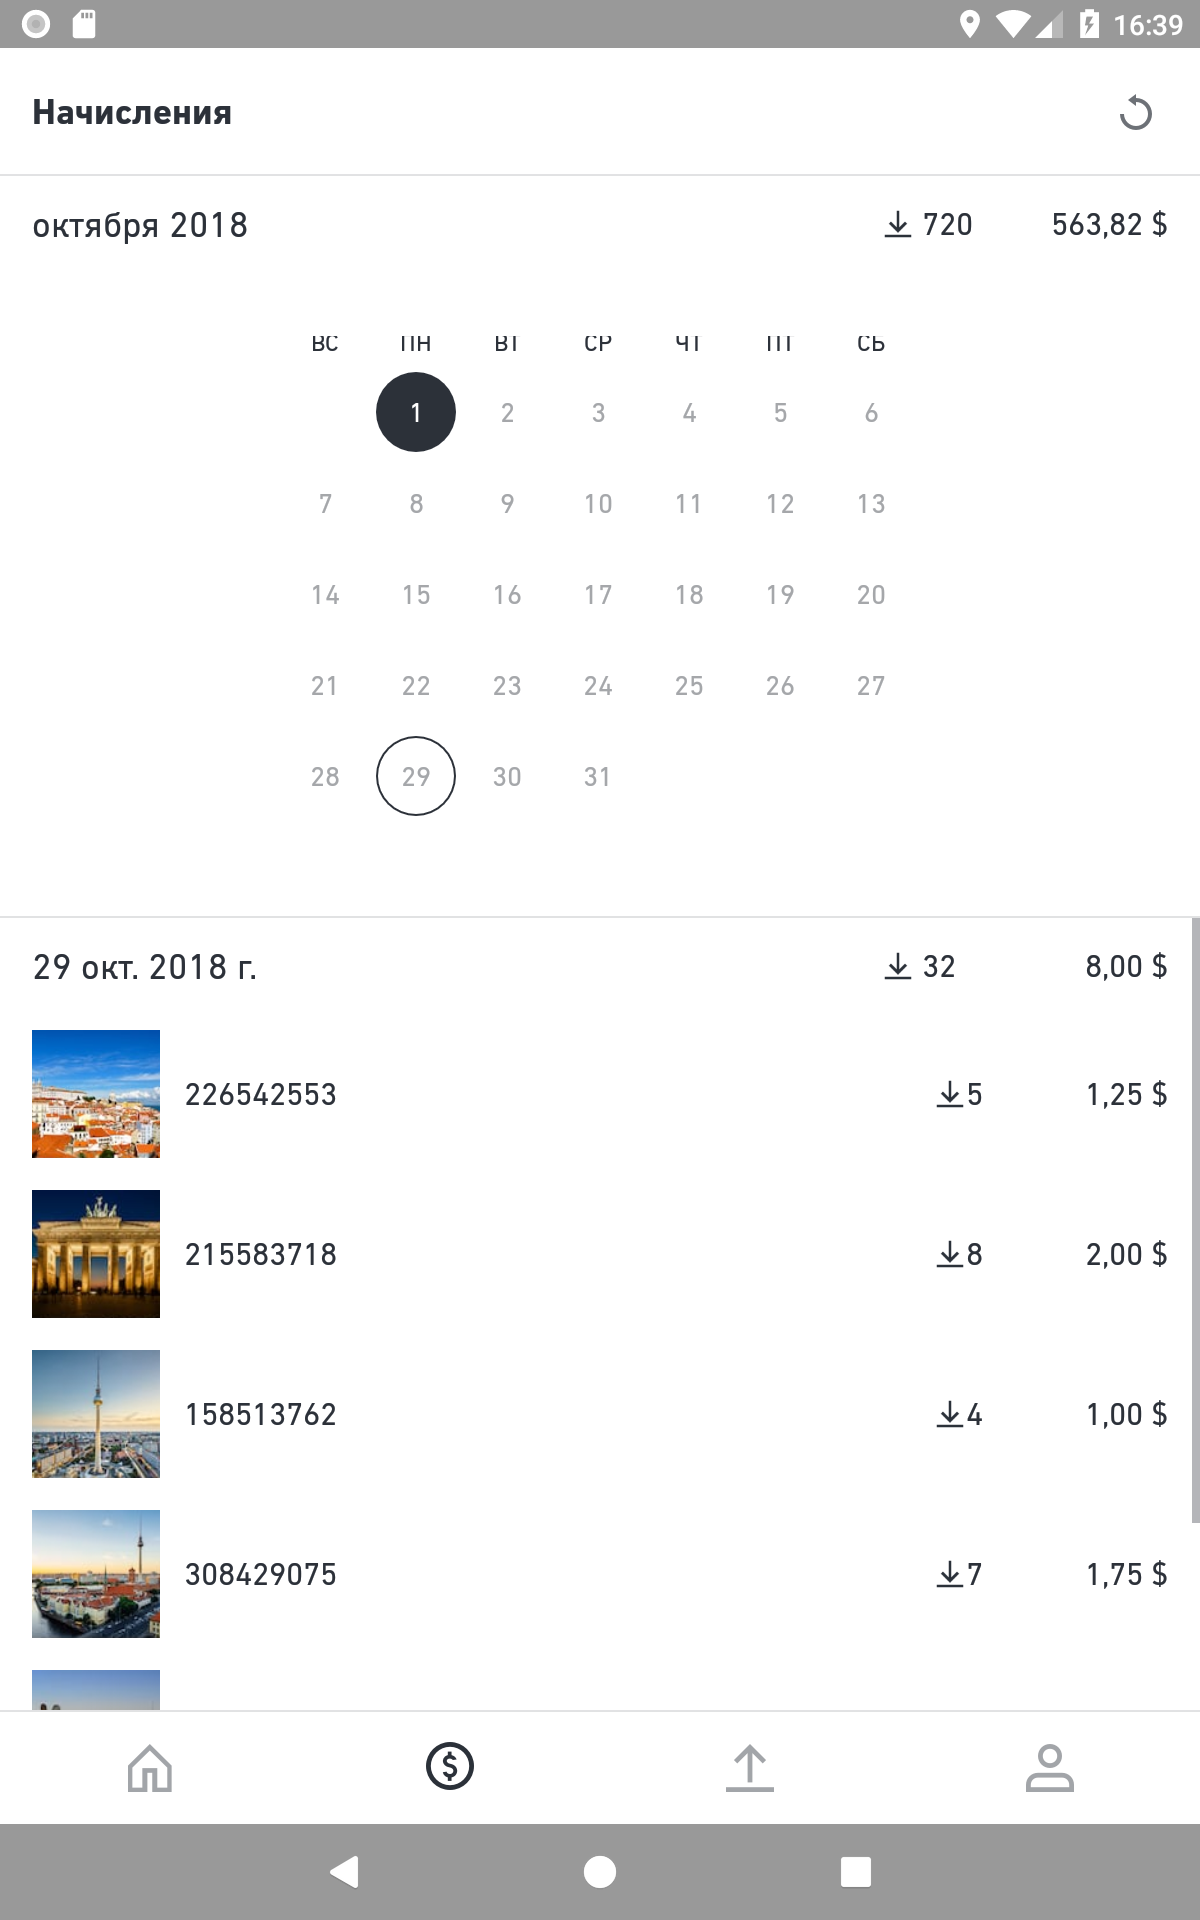Select the earnings dollar icon tab

pos(450,1766)
